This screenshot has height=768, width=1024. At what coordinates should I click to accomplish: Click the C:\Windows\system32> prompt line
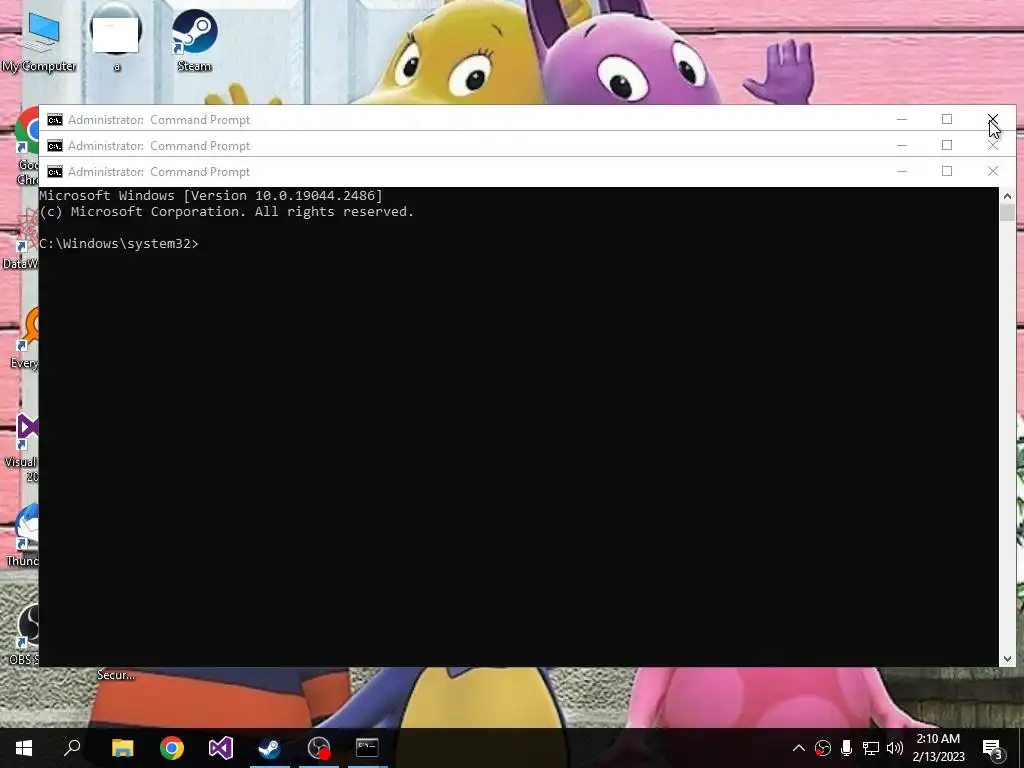(119, 244)
